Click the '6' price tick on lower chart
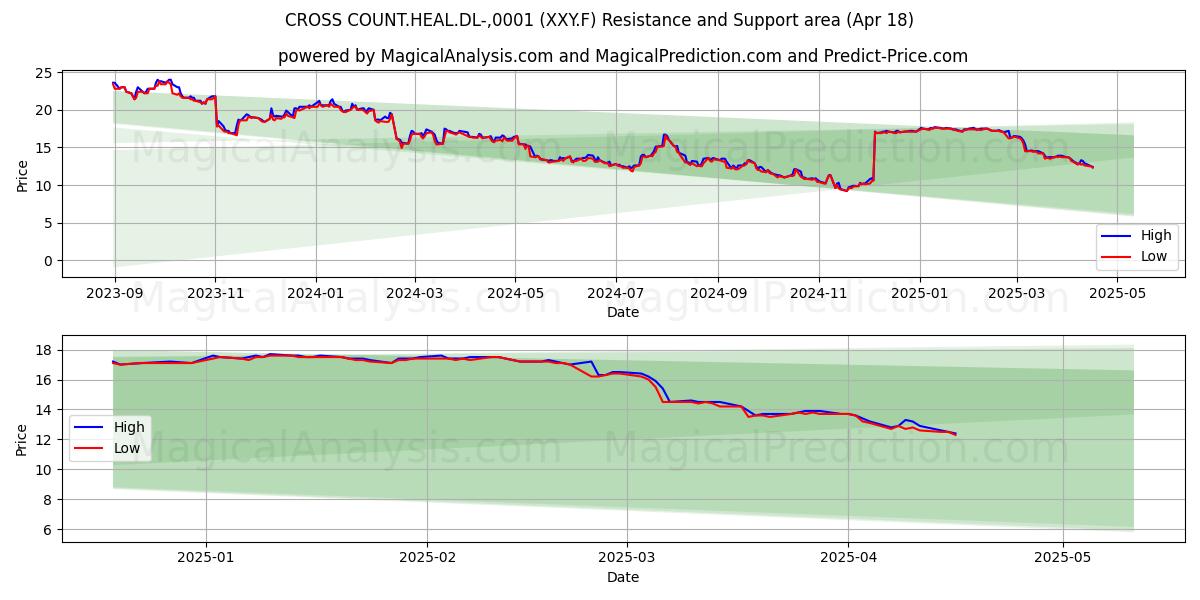This screenshot has width=1200, height=600. tap(49, 529)
